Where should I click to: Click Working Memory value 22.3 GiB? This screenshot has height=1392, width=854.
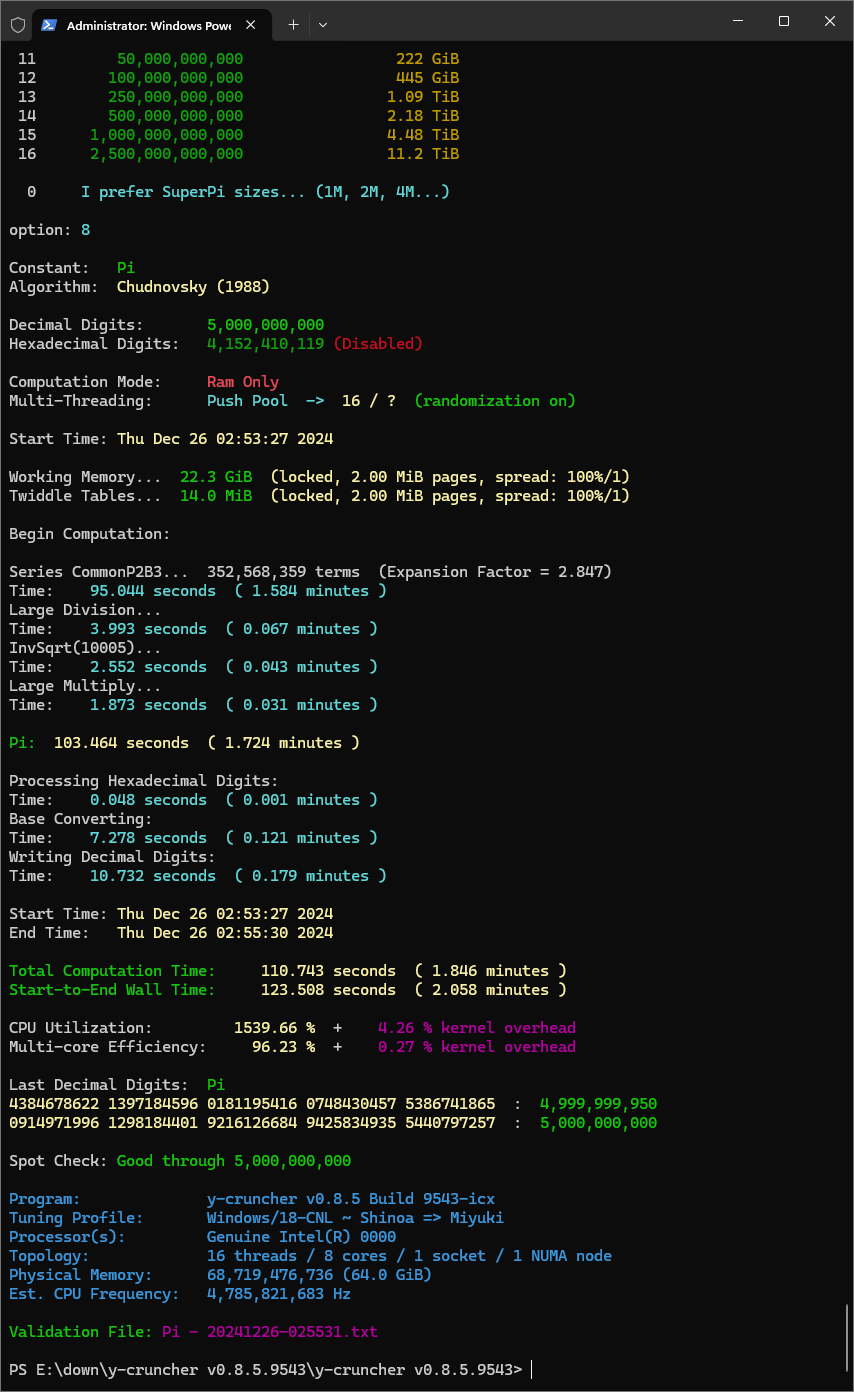coord(216,477)
